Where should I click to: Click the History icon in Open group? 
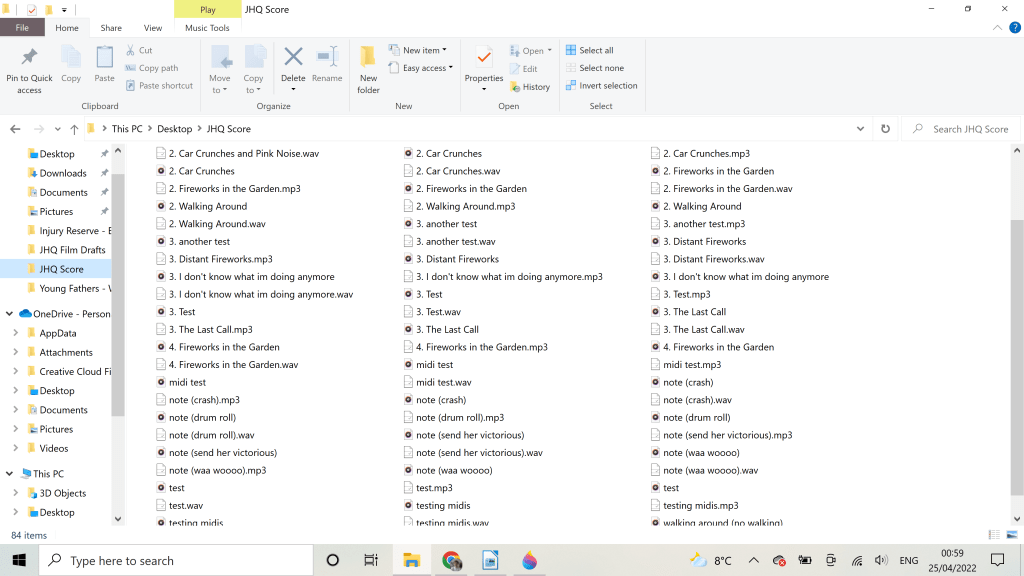530,87
